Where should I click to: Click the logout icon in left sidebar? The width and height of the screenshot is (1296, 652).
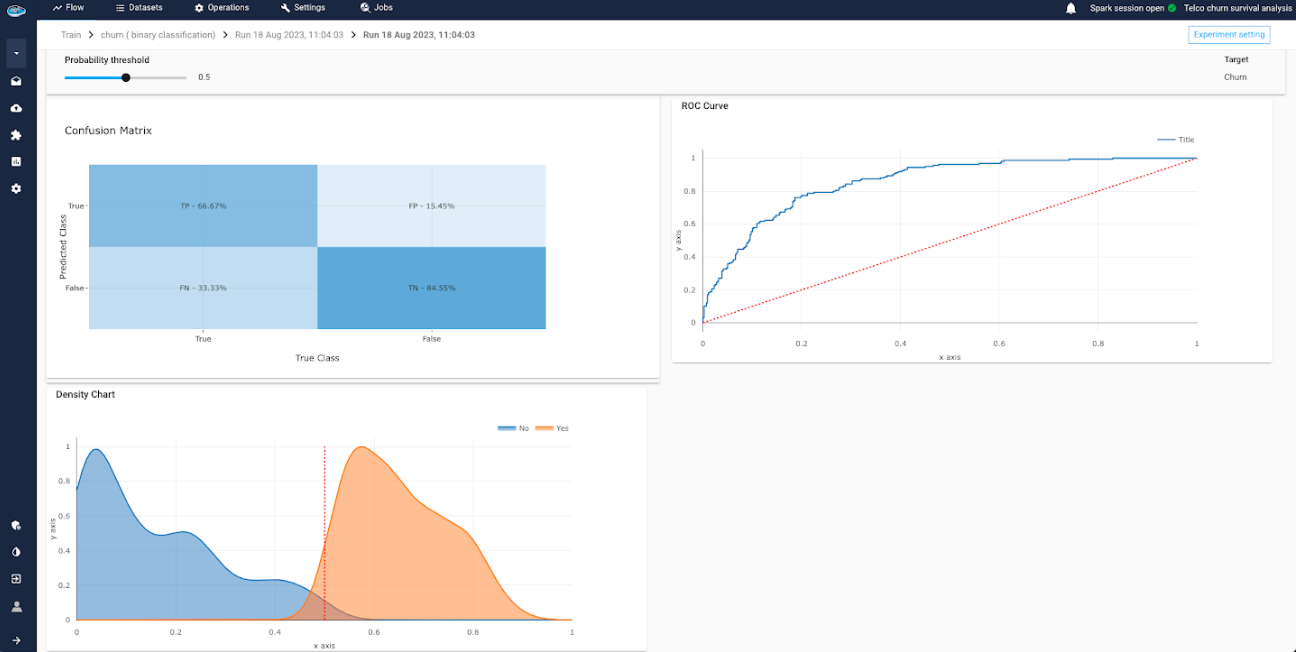16,579
